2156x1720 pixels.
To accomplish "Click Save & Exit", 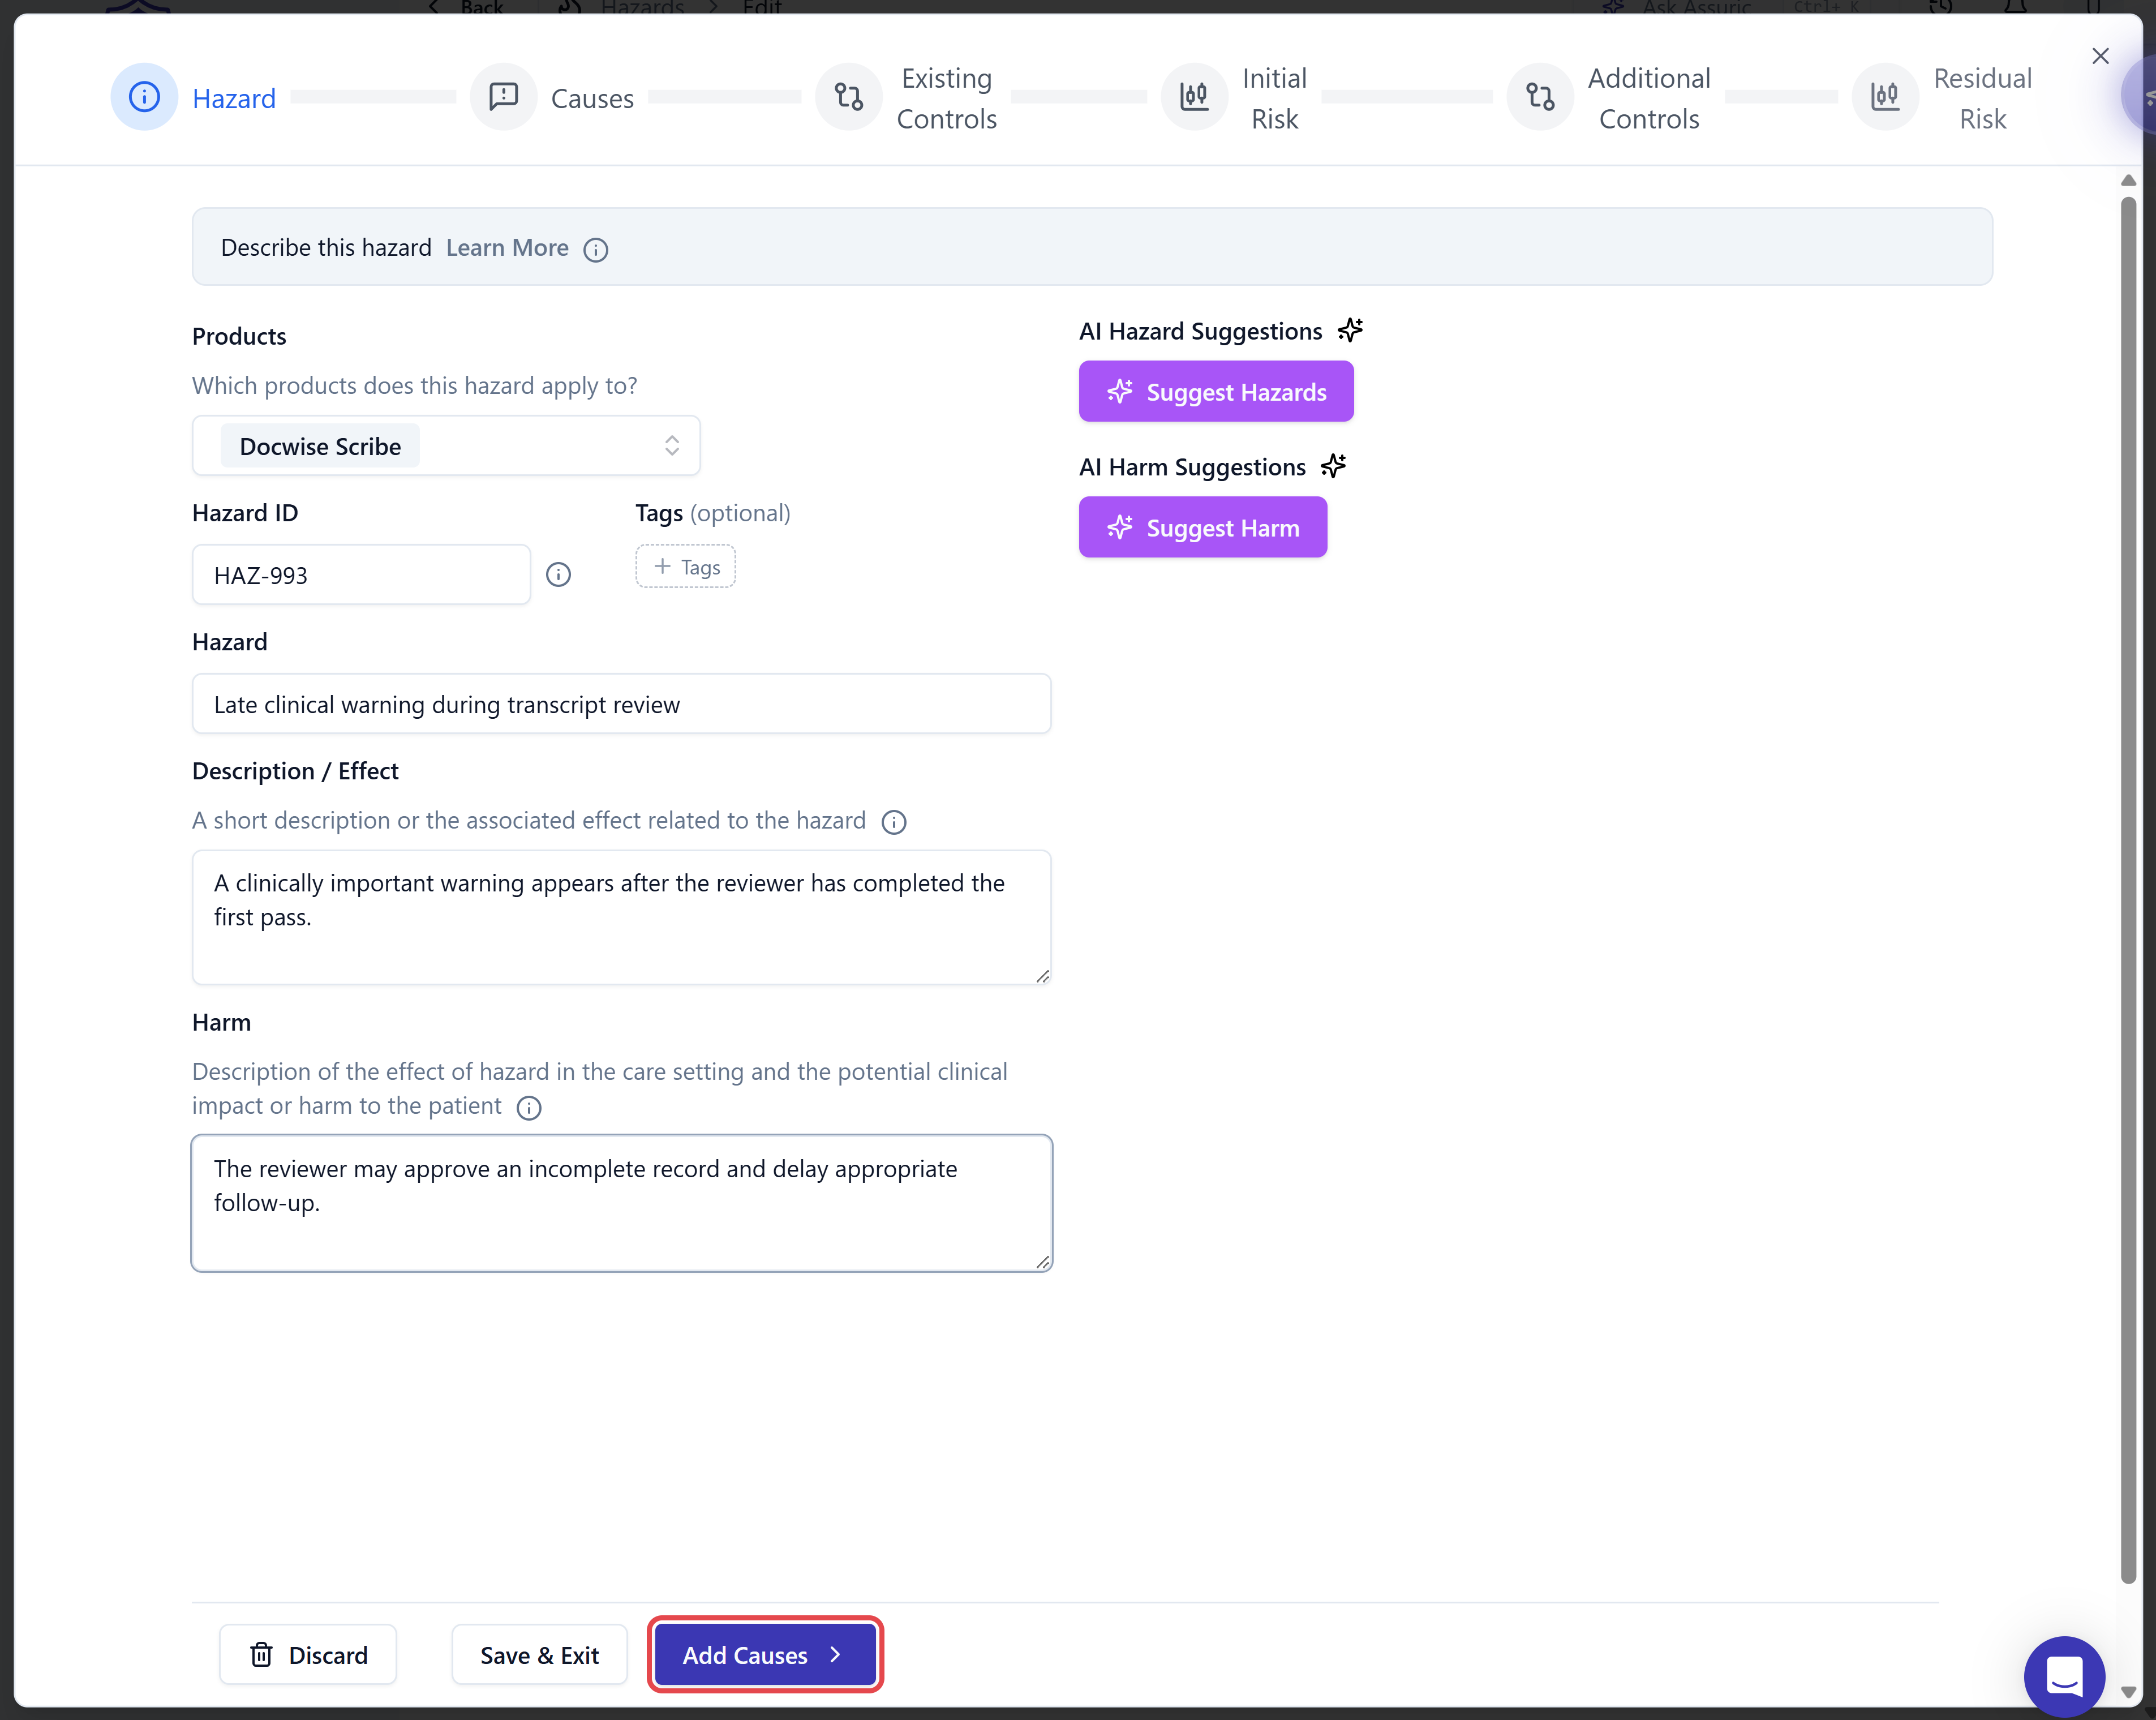I will click(539, 1655).
